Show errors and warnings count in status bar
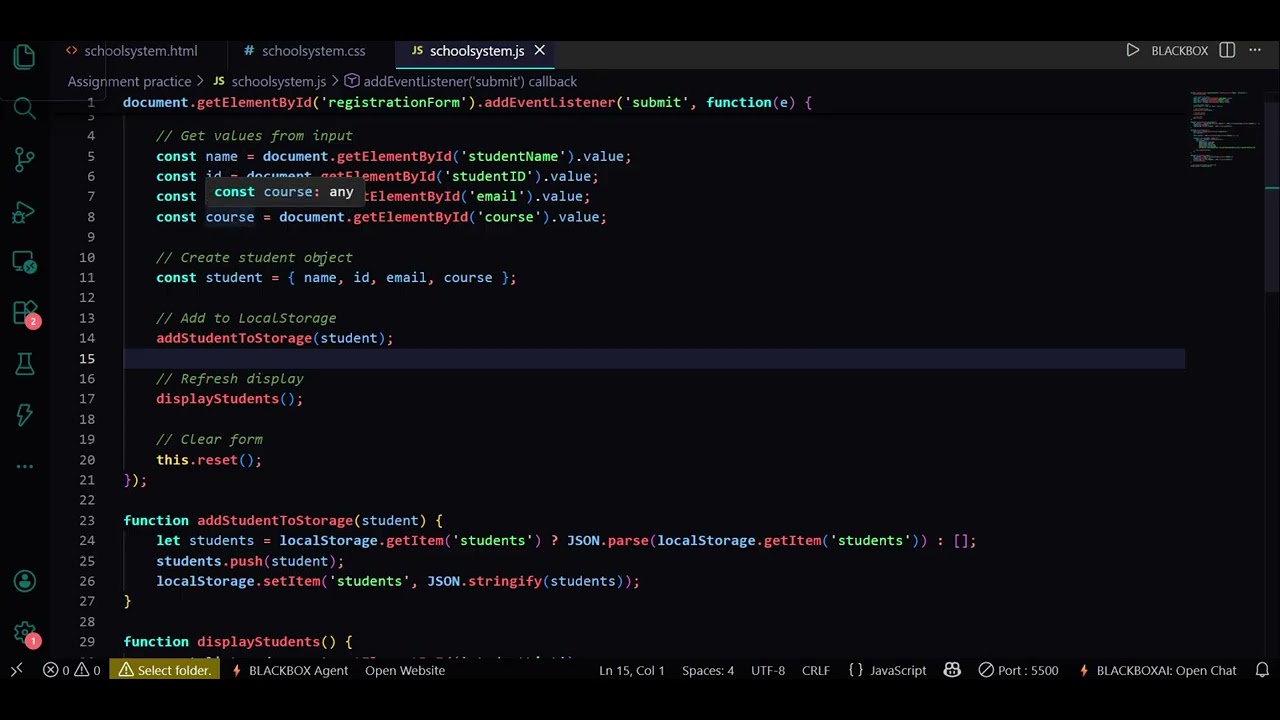This screenshot has width=1280, height=720. pyautogui.click(x=71, y=670)
